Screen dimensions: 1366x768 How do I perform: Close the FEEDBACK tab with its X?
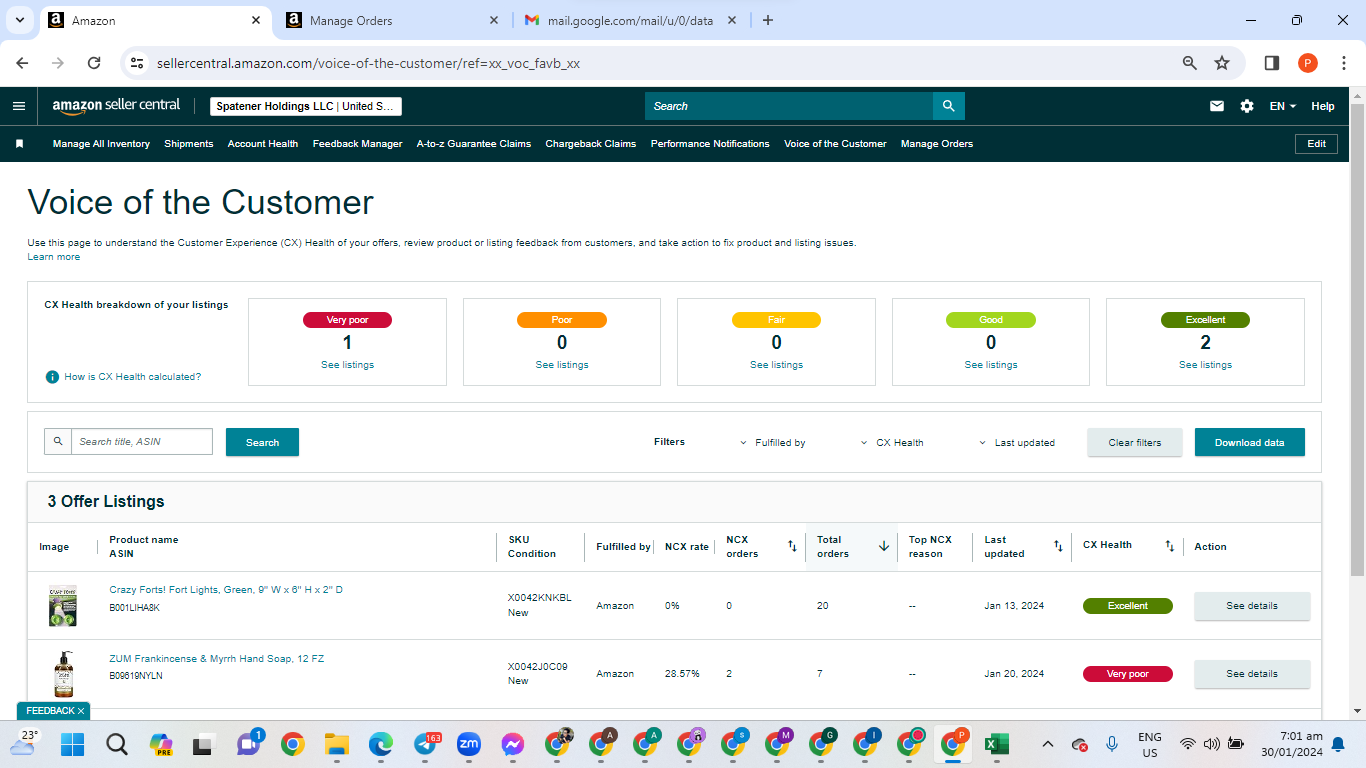coord(81,711)
